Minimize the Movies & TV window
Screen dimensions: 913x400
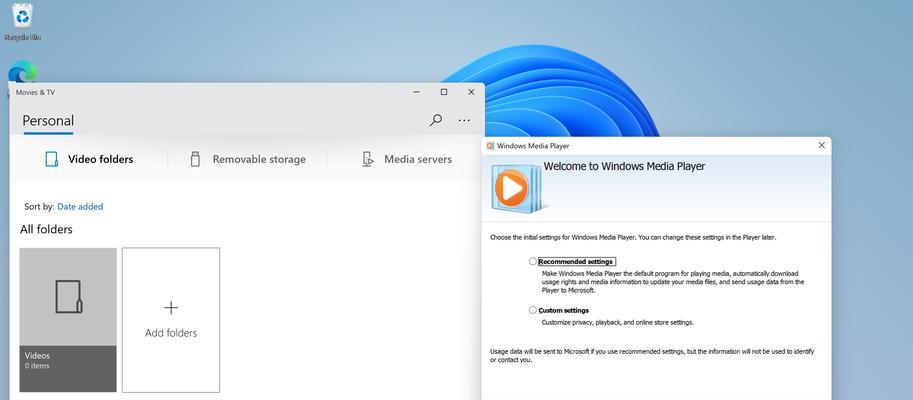click(x=417, y=92)
